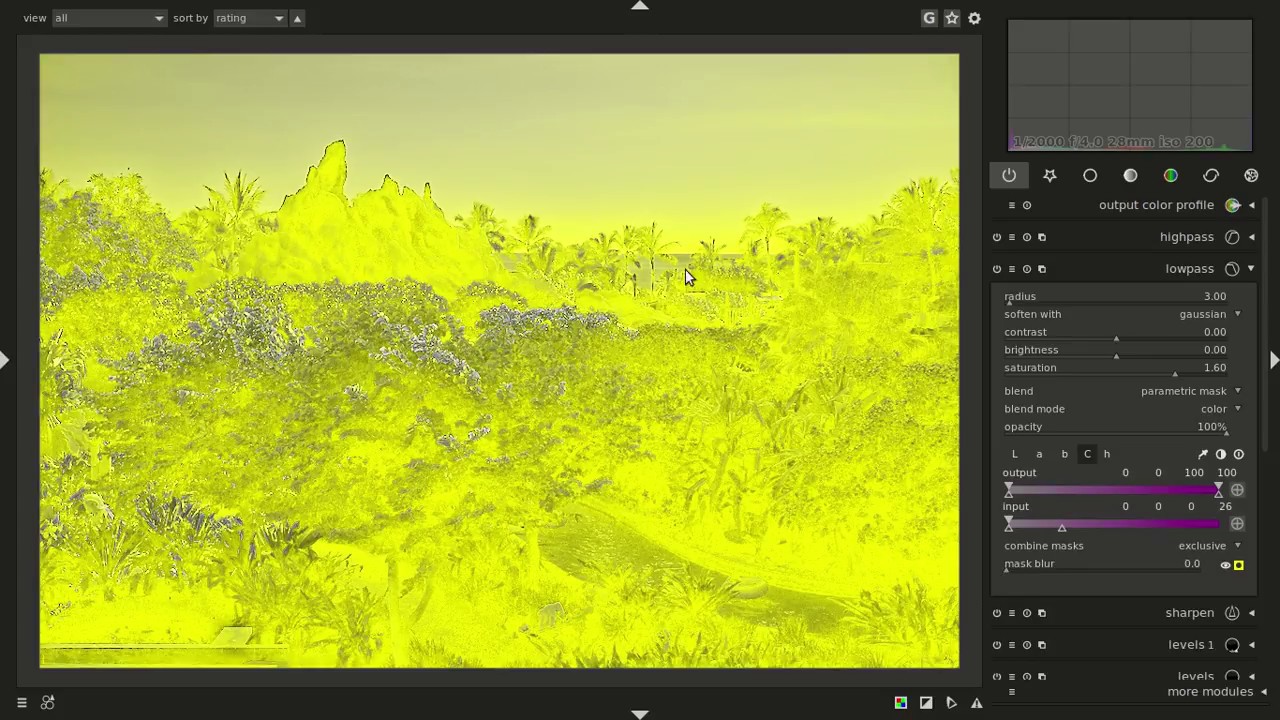Expand the sharpen module arrow
Image resolution: width=1280 pixels, height=720 pixels.
pyautogui.click(x=1251, y=613)
